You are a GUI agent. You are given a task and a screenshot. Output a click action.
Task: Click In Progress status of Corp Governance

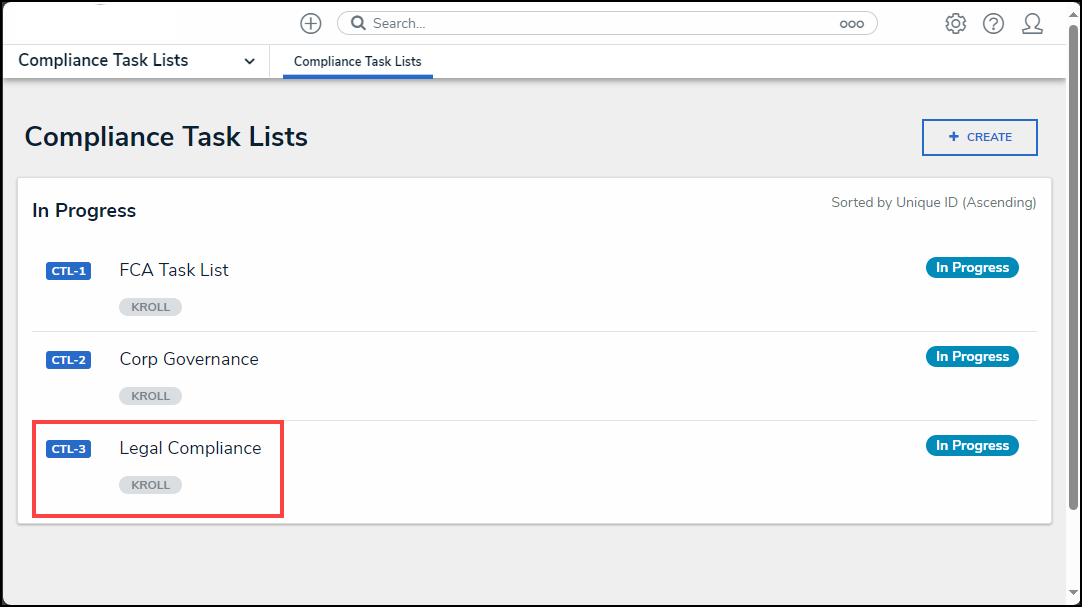(x=972, y=357)
